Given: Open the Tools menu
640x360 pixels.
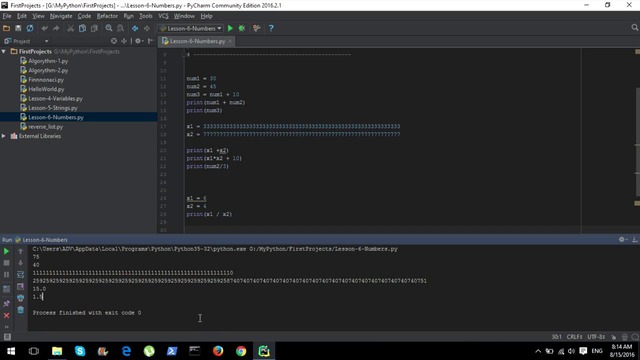Looking at the screenshot, I should (x=145, y=16).
